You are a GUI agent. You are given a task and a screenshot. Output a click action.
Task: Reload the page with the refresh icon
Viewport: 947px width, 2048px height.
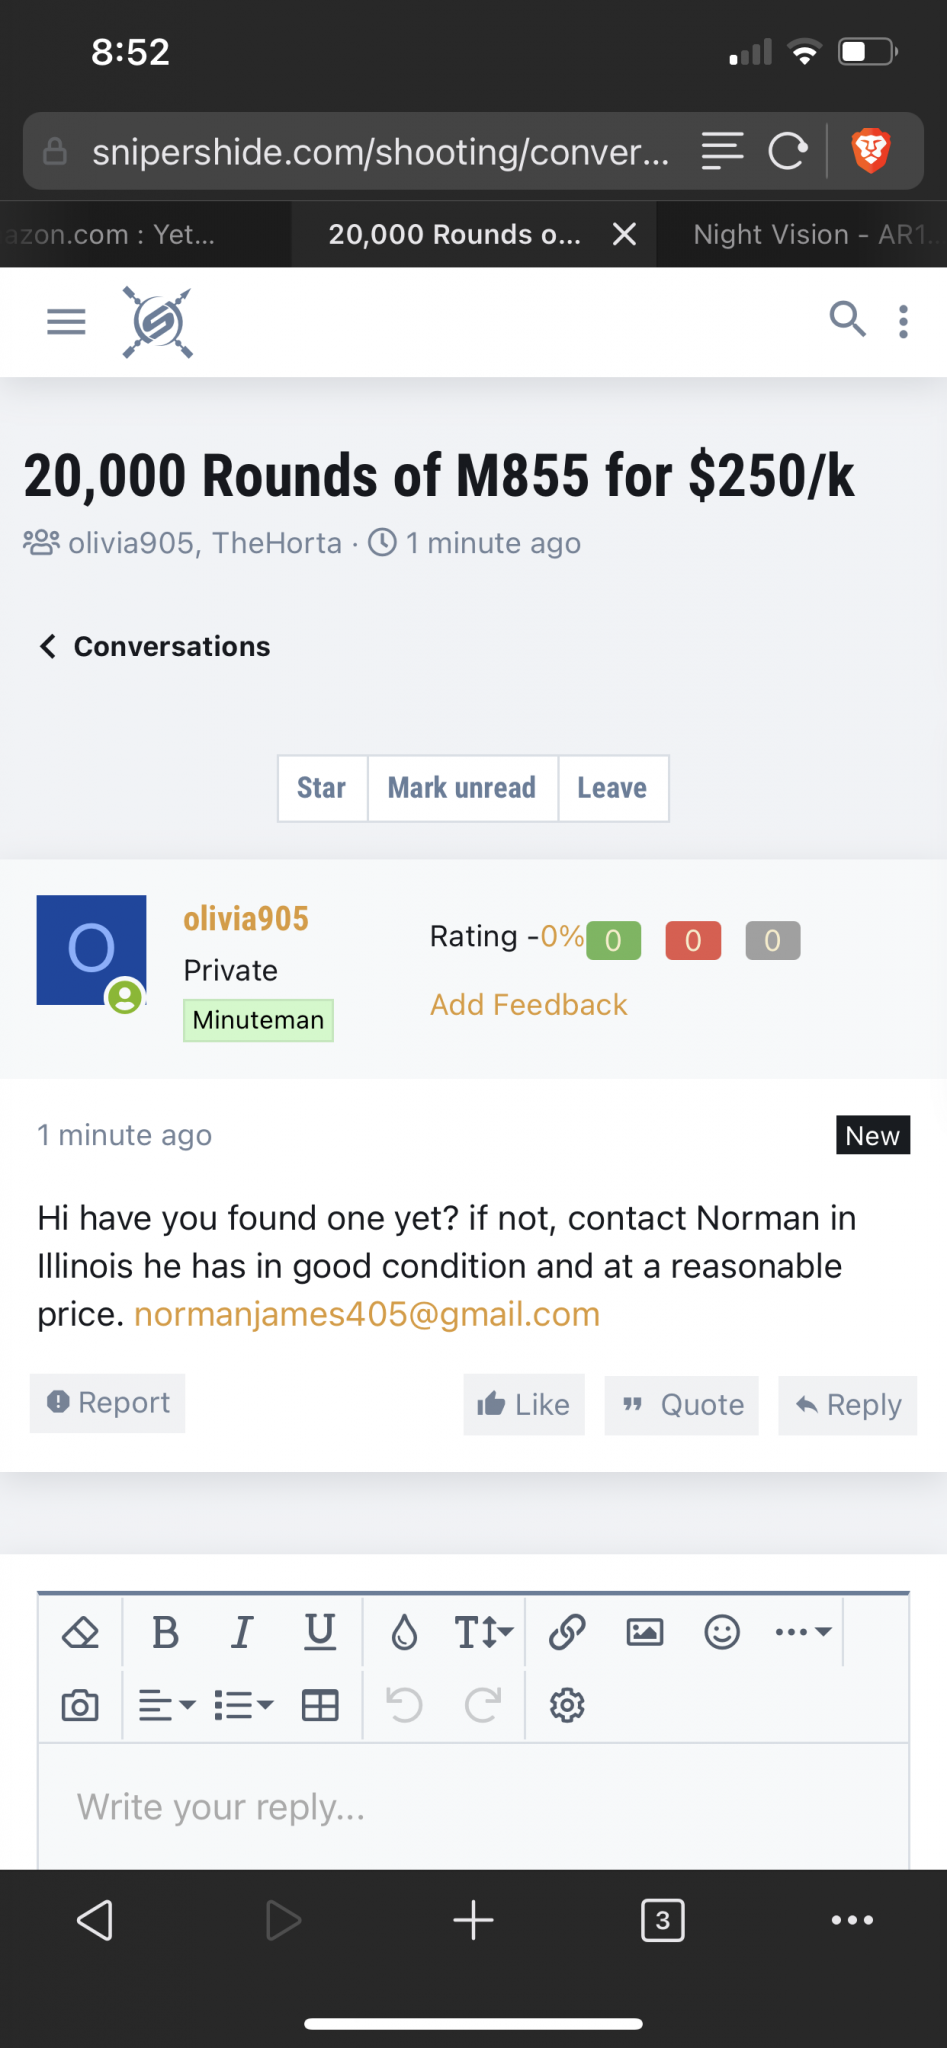(788, 151)
